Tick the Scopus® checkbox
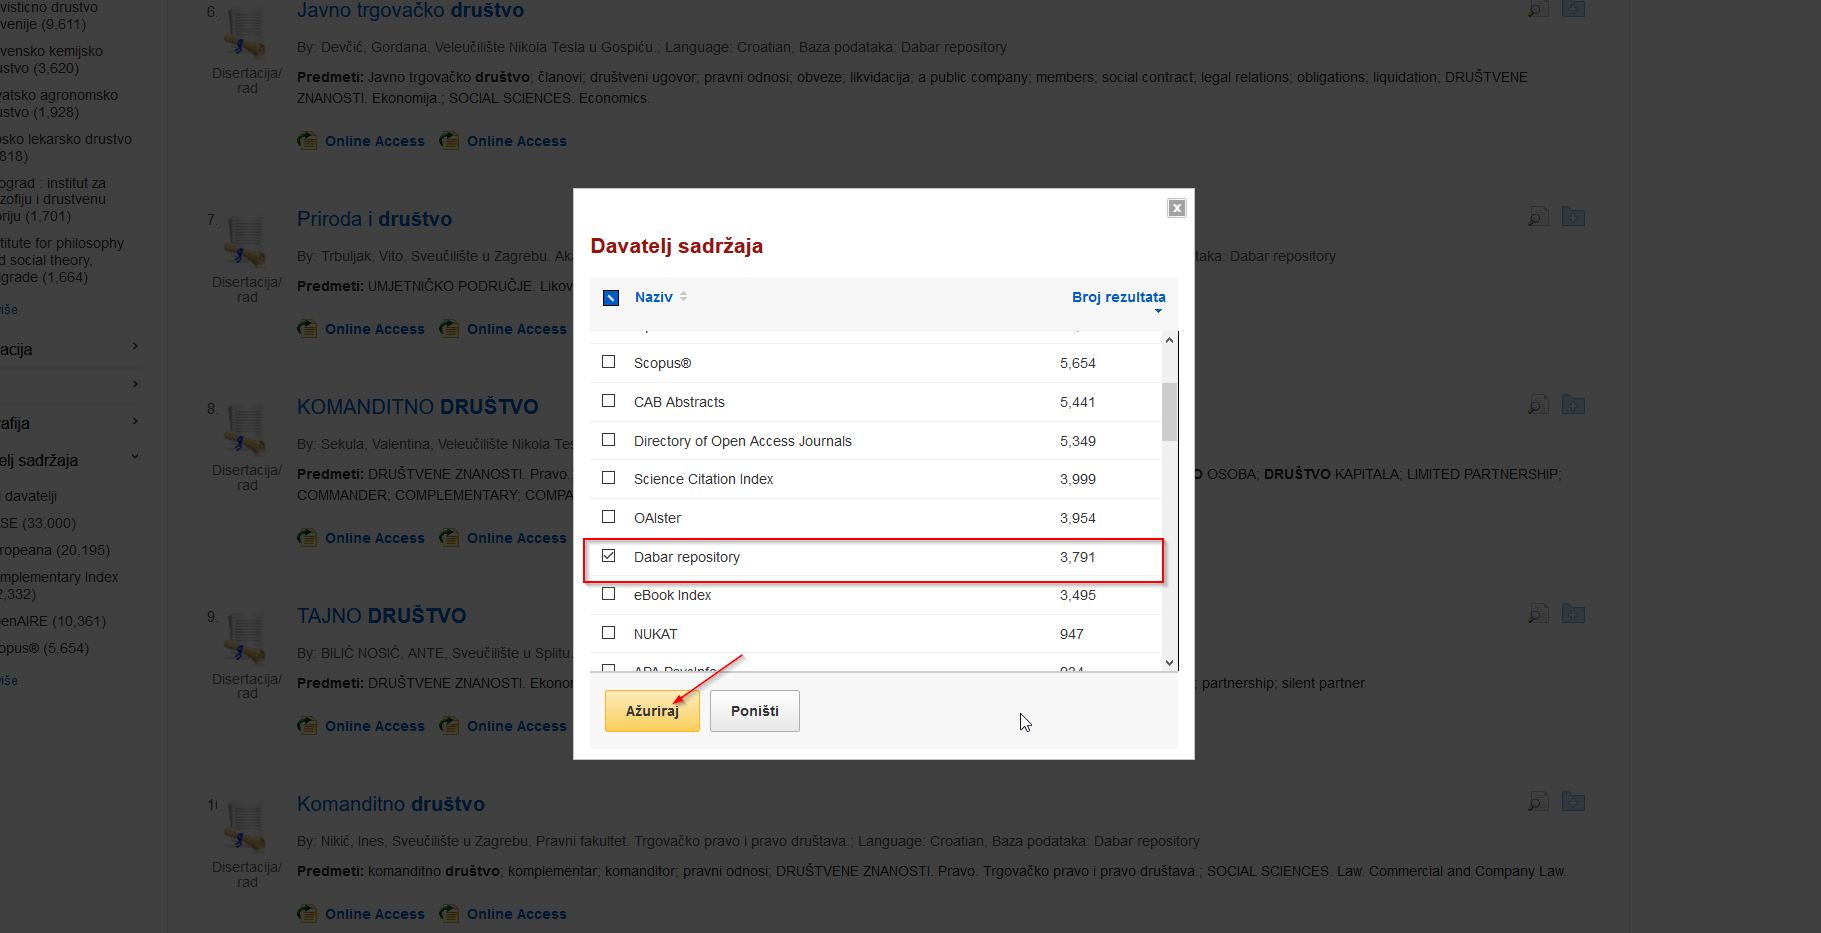1821x933 pixels. [608, 362]
